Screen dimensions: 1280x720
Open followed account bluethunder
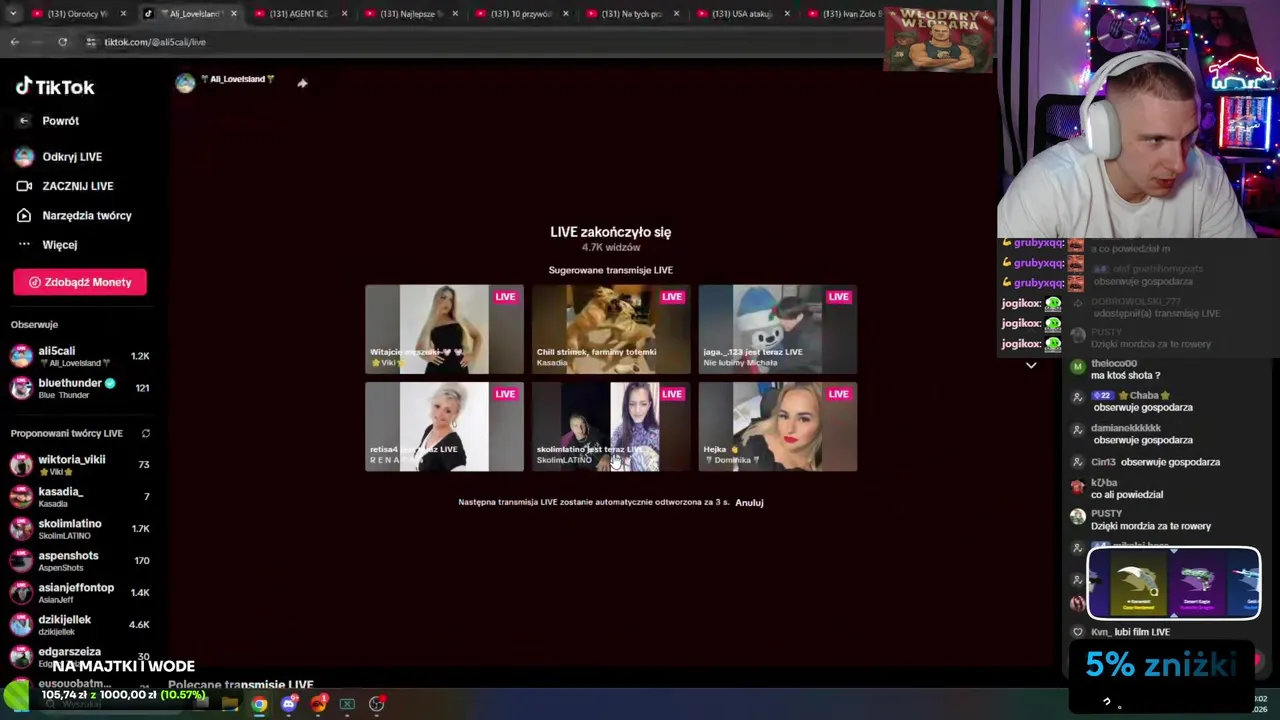(80, 388)
